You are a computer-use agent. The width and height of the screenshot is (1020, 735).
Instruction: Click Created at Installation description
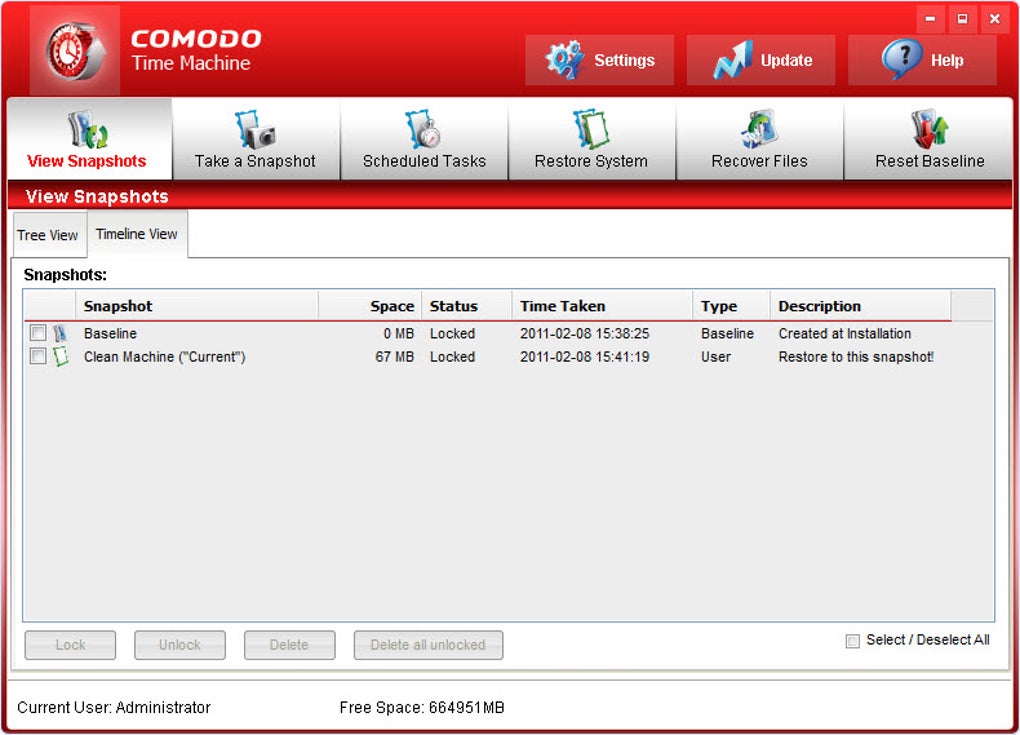pyautogui.click(x=844, y=334)
